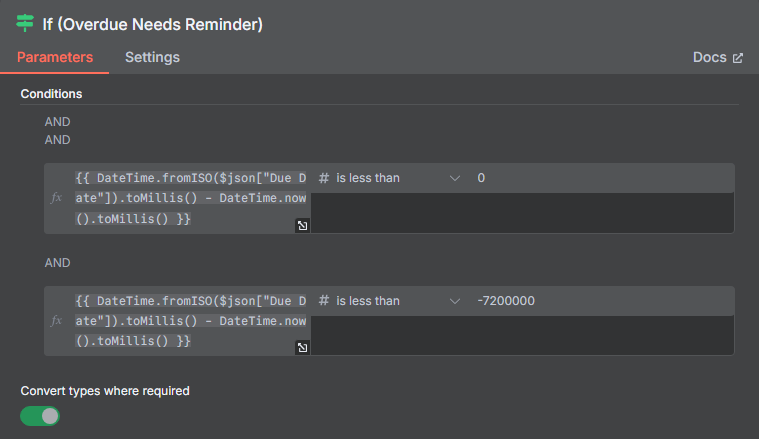The width and height of the screenshot is (759, 439).
Task: Click the green If node signpost icon
Action: (25, 23)
